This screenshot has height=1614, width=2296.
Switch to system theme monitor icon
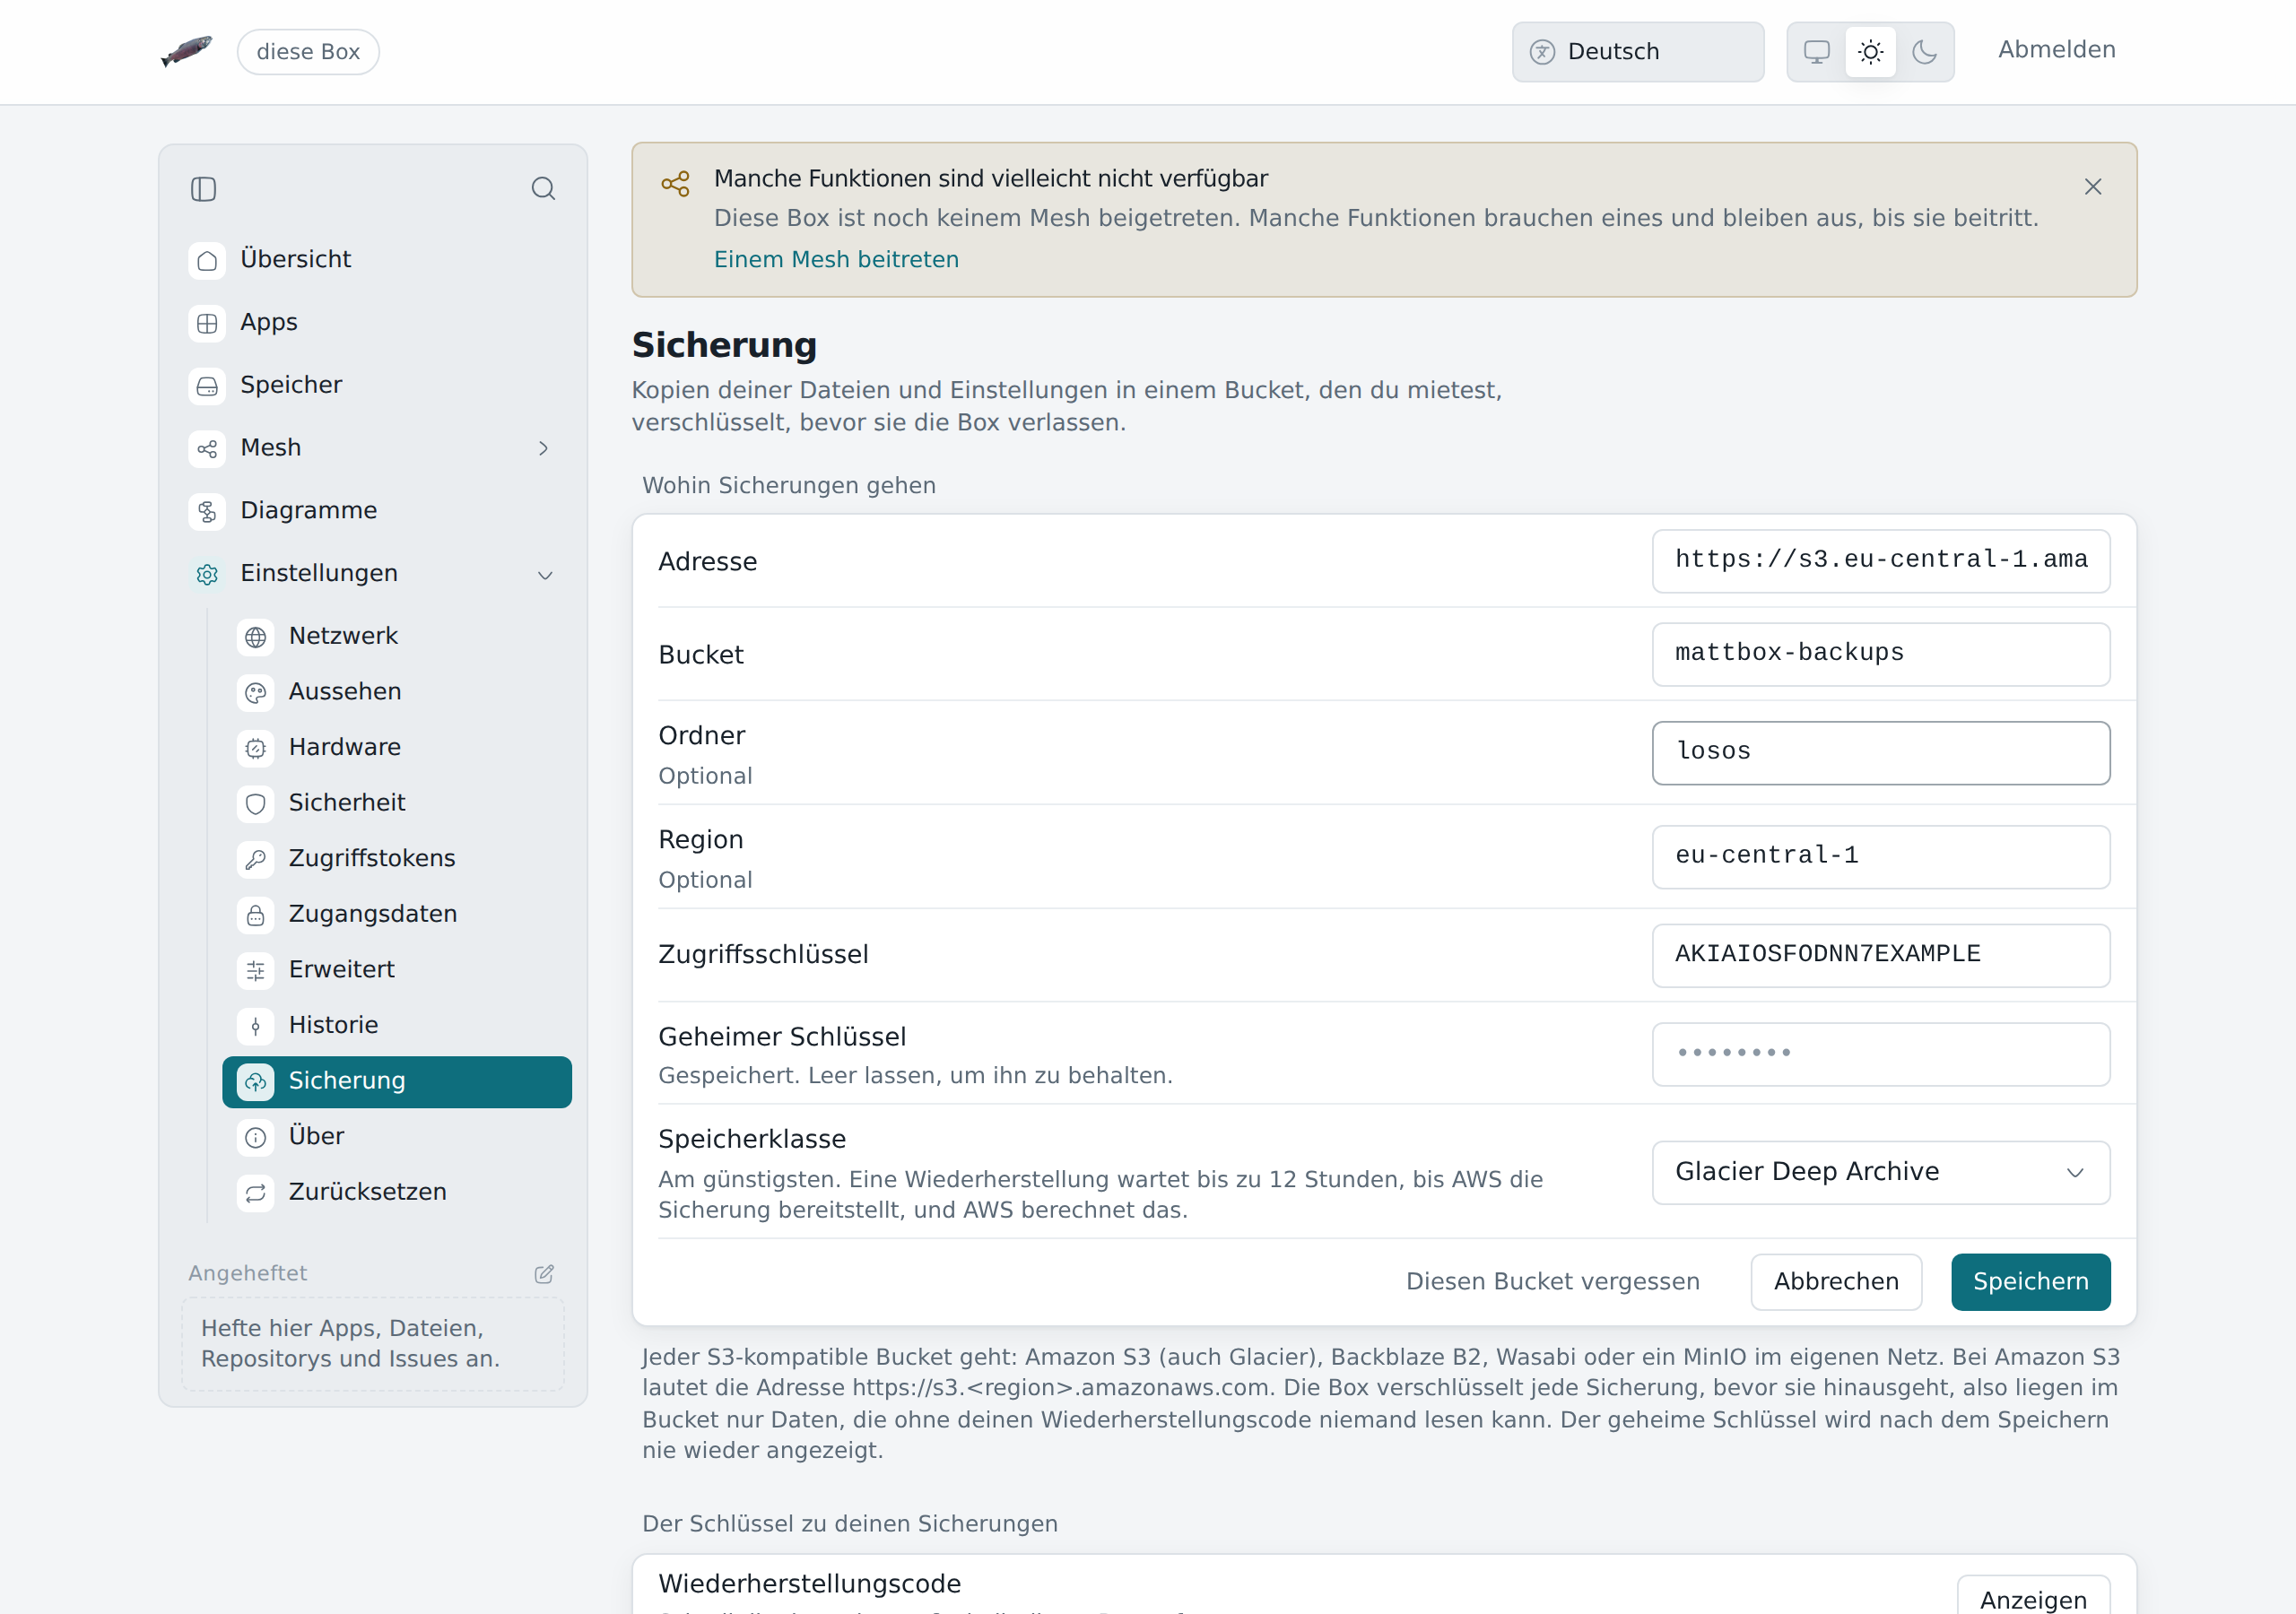pyautogui.click(x=1817, y=52)
